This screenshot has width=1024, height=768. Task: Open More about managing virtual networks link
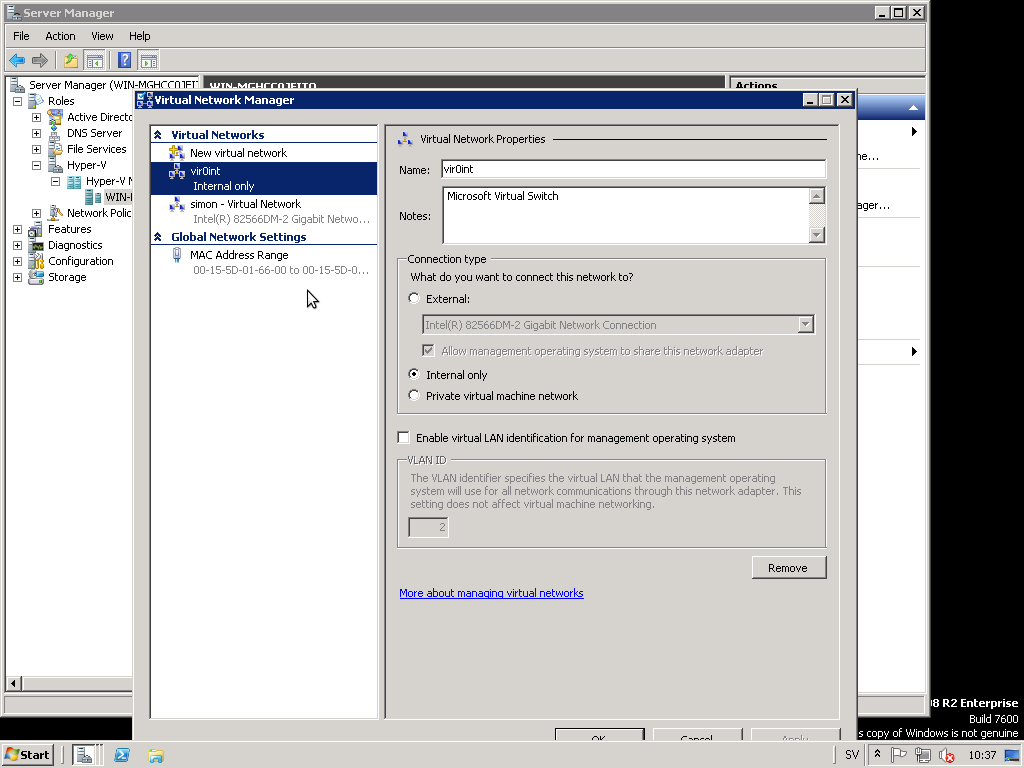[491, 593]
